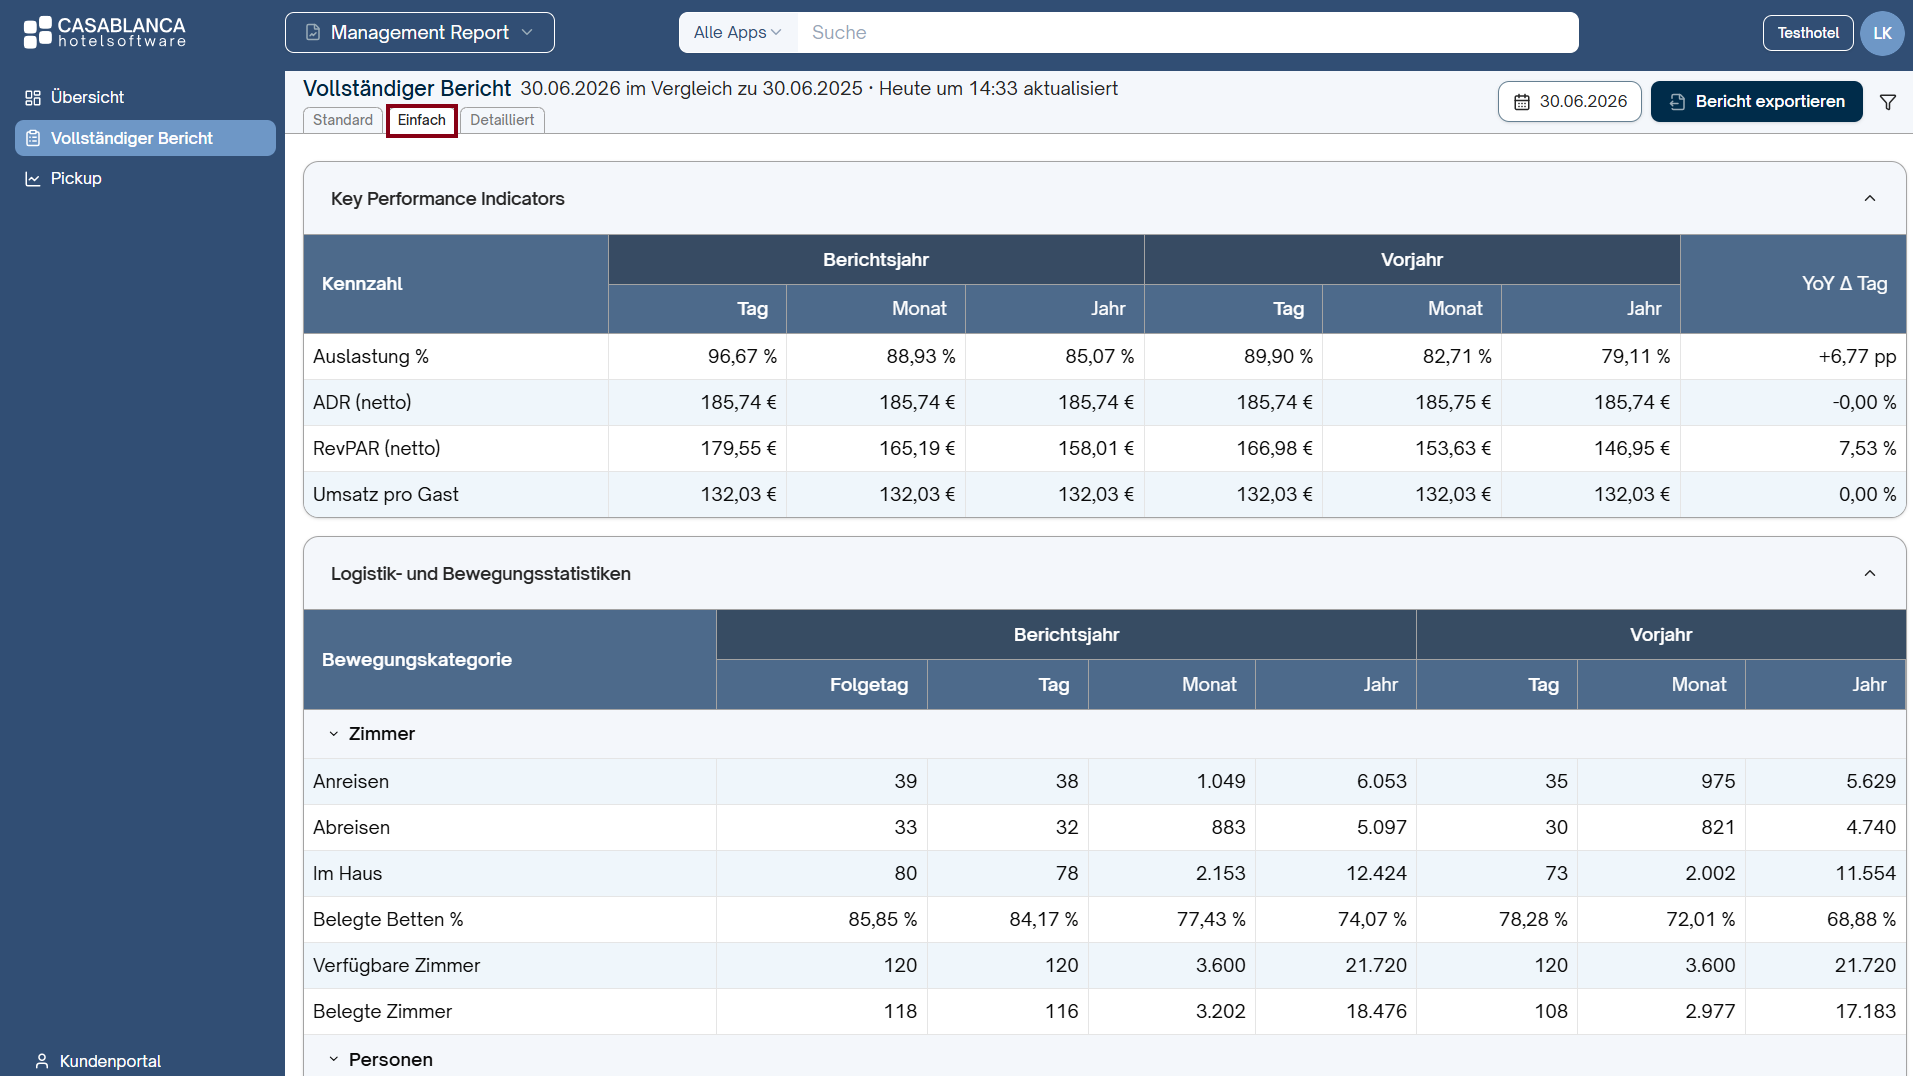This screenshot has height=1076, width=1913.
Task: Click the calendar icon in date button
Action: [x=1522, y=102]
